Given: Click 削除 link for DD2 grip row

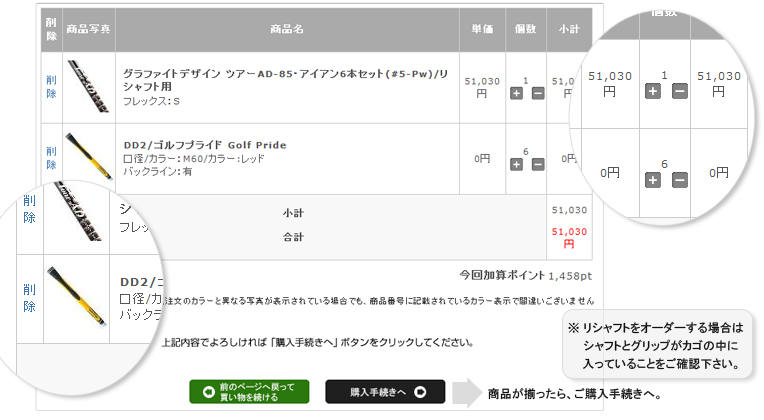Looking at the screenshot, I should point(51,157).
